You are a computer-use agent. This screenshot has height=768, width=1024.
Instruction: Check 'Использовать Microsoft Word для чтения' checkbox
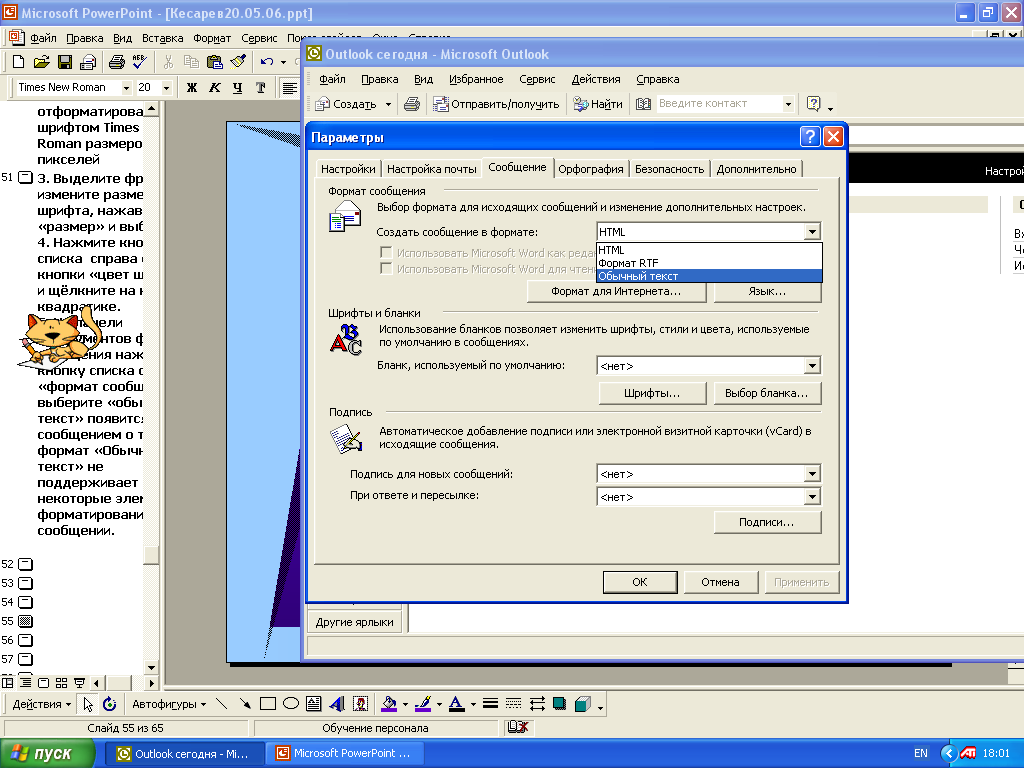pyautogui.click(x=386, y=268)
